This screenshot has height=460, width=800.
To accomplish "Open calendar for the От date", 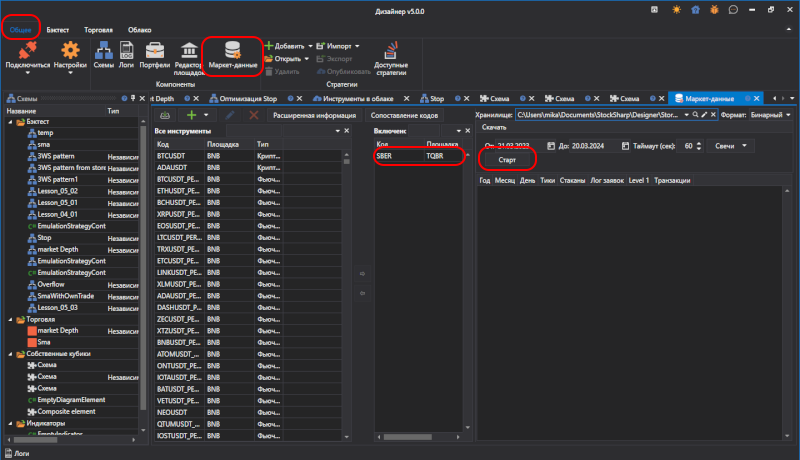I will click(551, 146).
